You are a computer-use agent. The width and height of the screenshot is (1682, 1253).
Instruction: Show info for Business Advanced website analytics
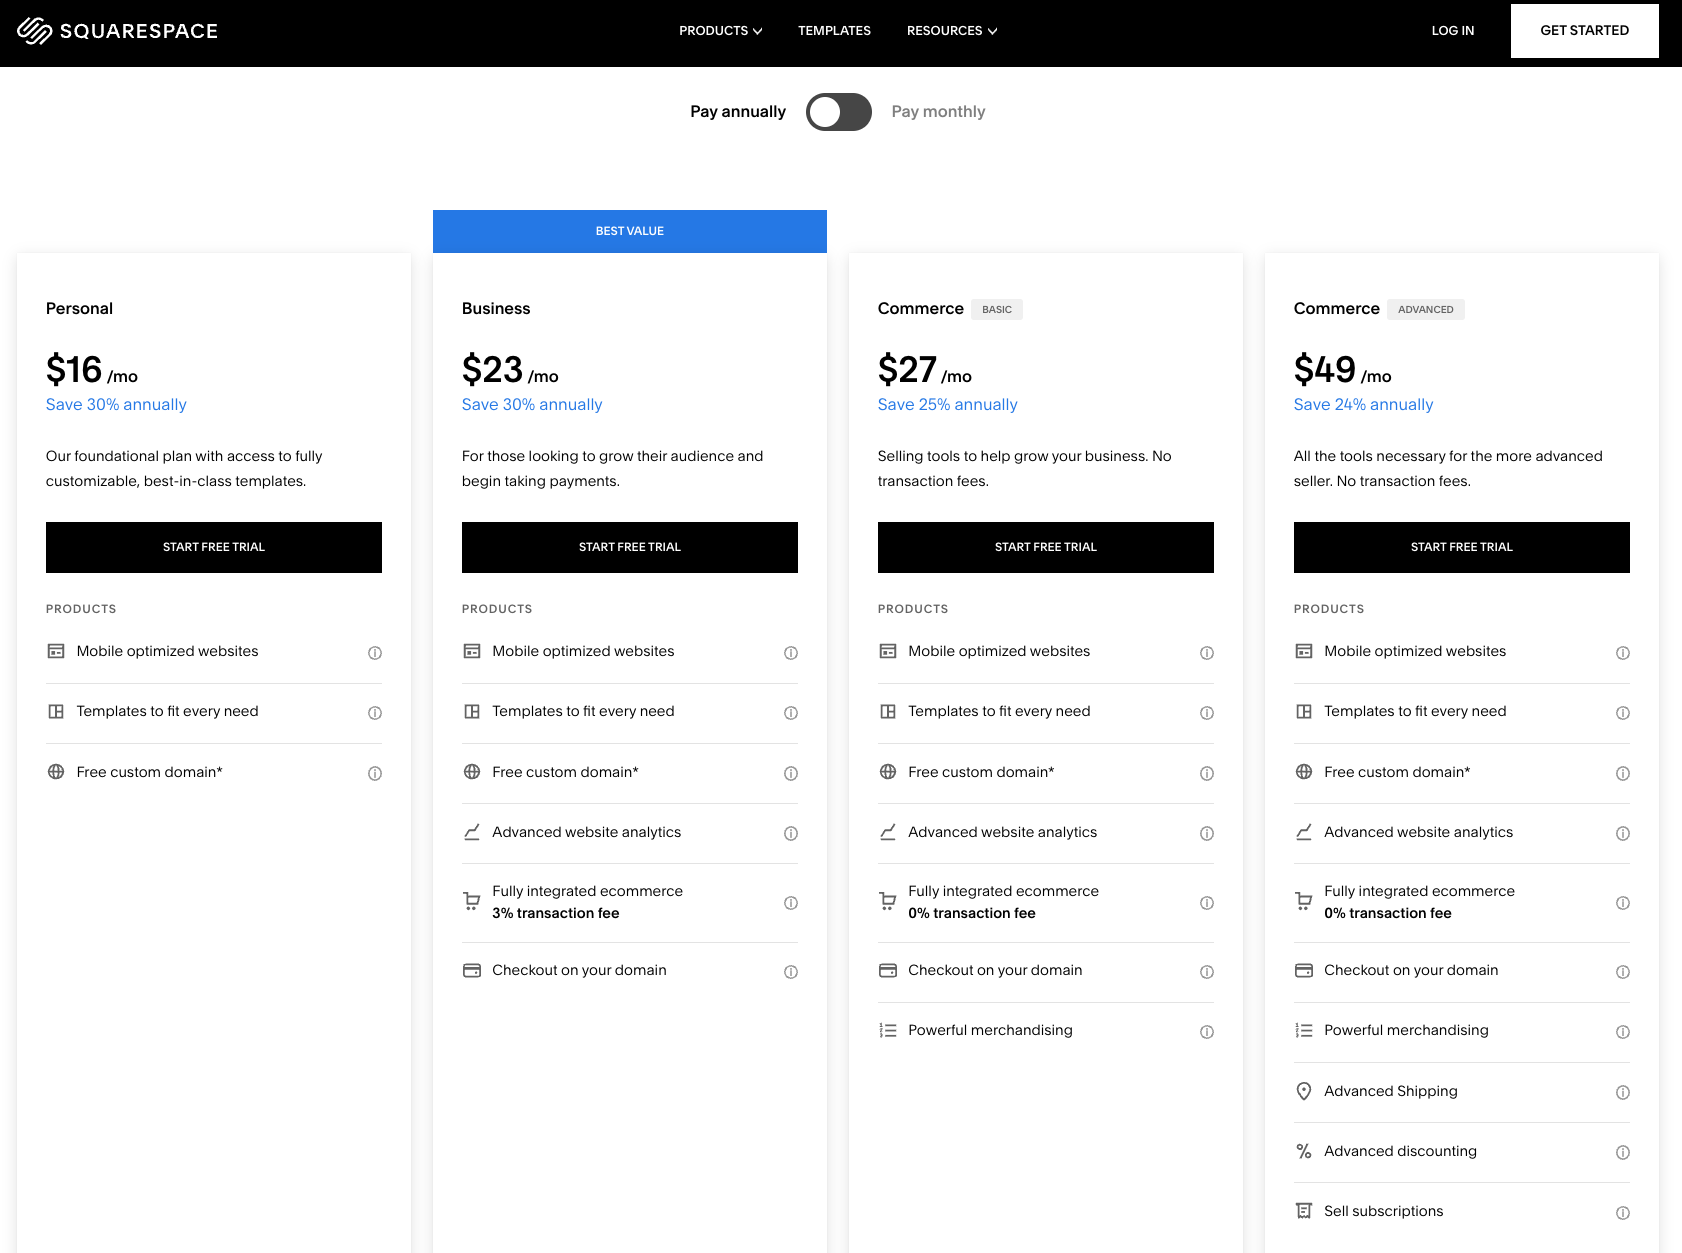pyautogui.click(x=791, y=833)
